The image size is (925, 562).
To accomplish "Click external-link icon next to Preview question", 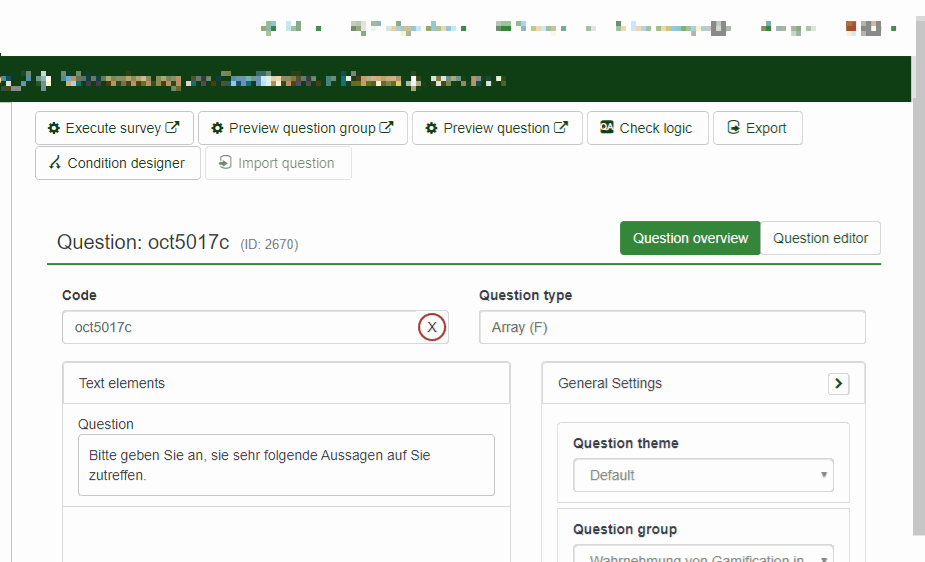I will tap(561, 127).
